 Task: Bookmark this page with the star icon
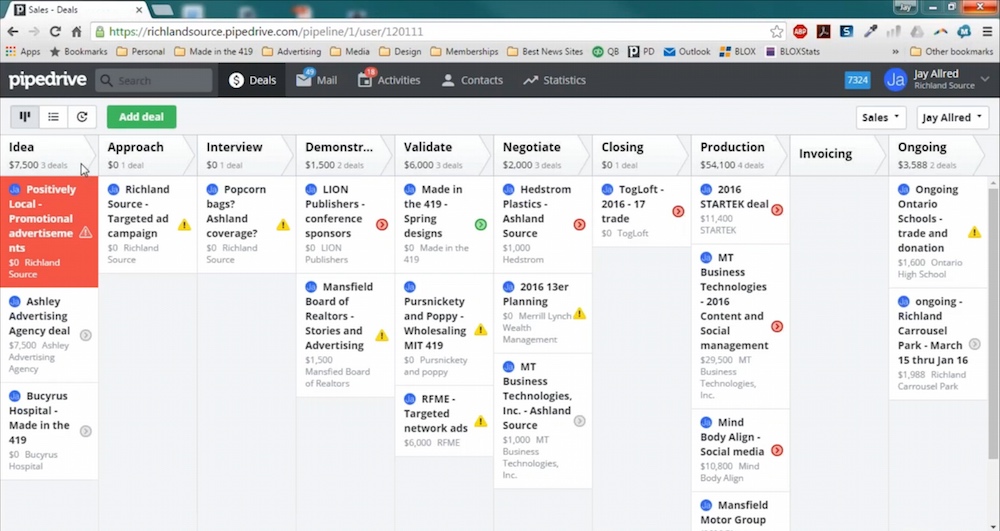coord(777,32)
